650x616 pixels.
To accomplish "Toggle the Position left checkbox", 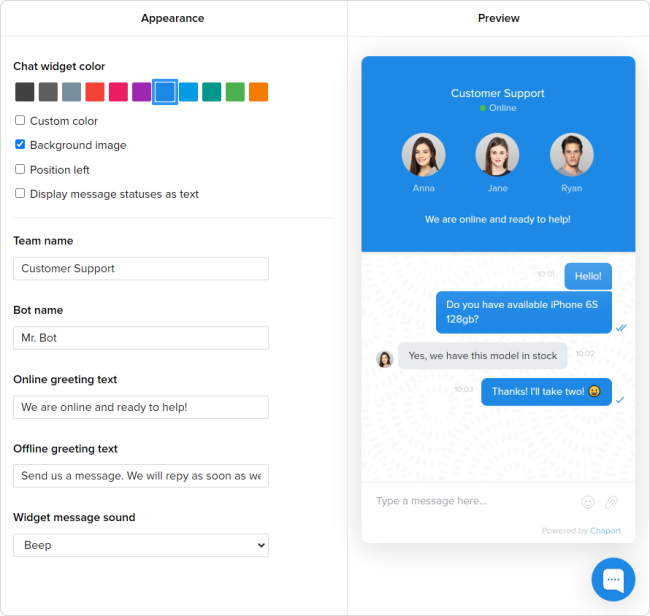I will pyautogui.click(x=20, y=169).
